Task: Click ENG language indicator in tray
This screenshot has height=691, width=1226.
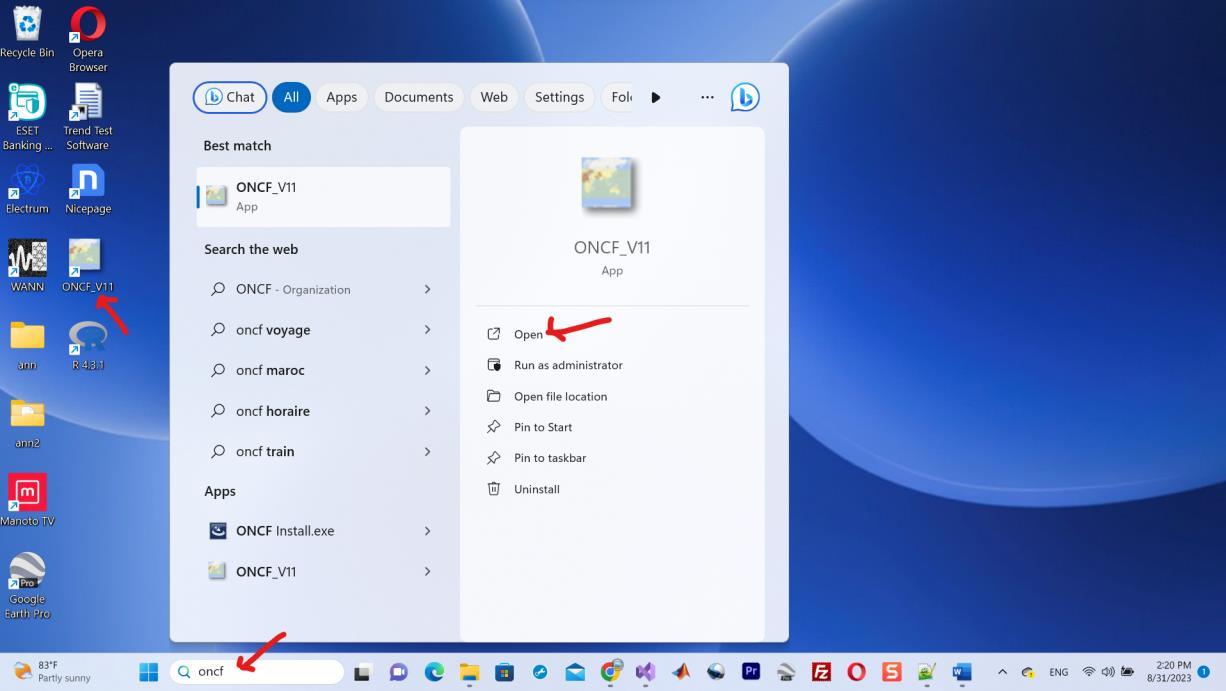Action: [x=1058, y=672]
